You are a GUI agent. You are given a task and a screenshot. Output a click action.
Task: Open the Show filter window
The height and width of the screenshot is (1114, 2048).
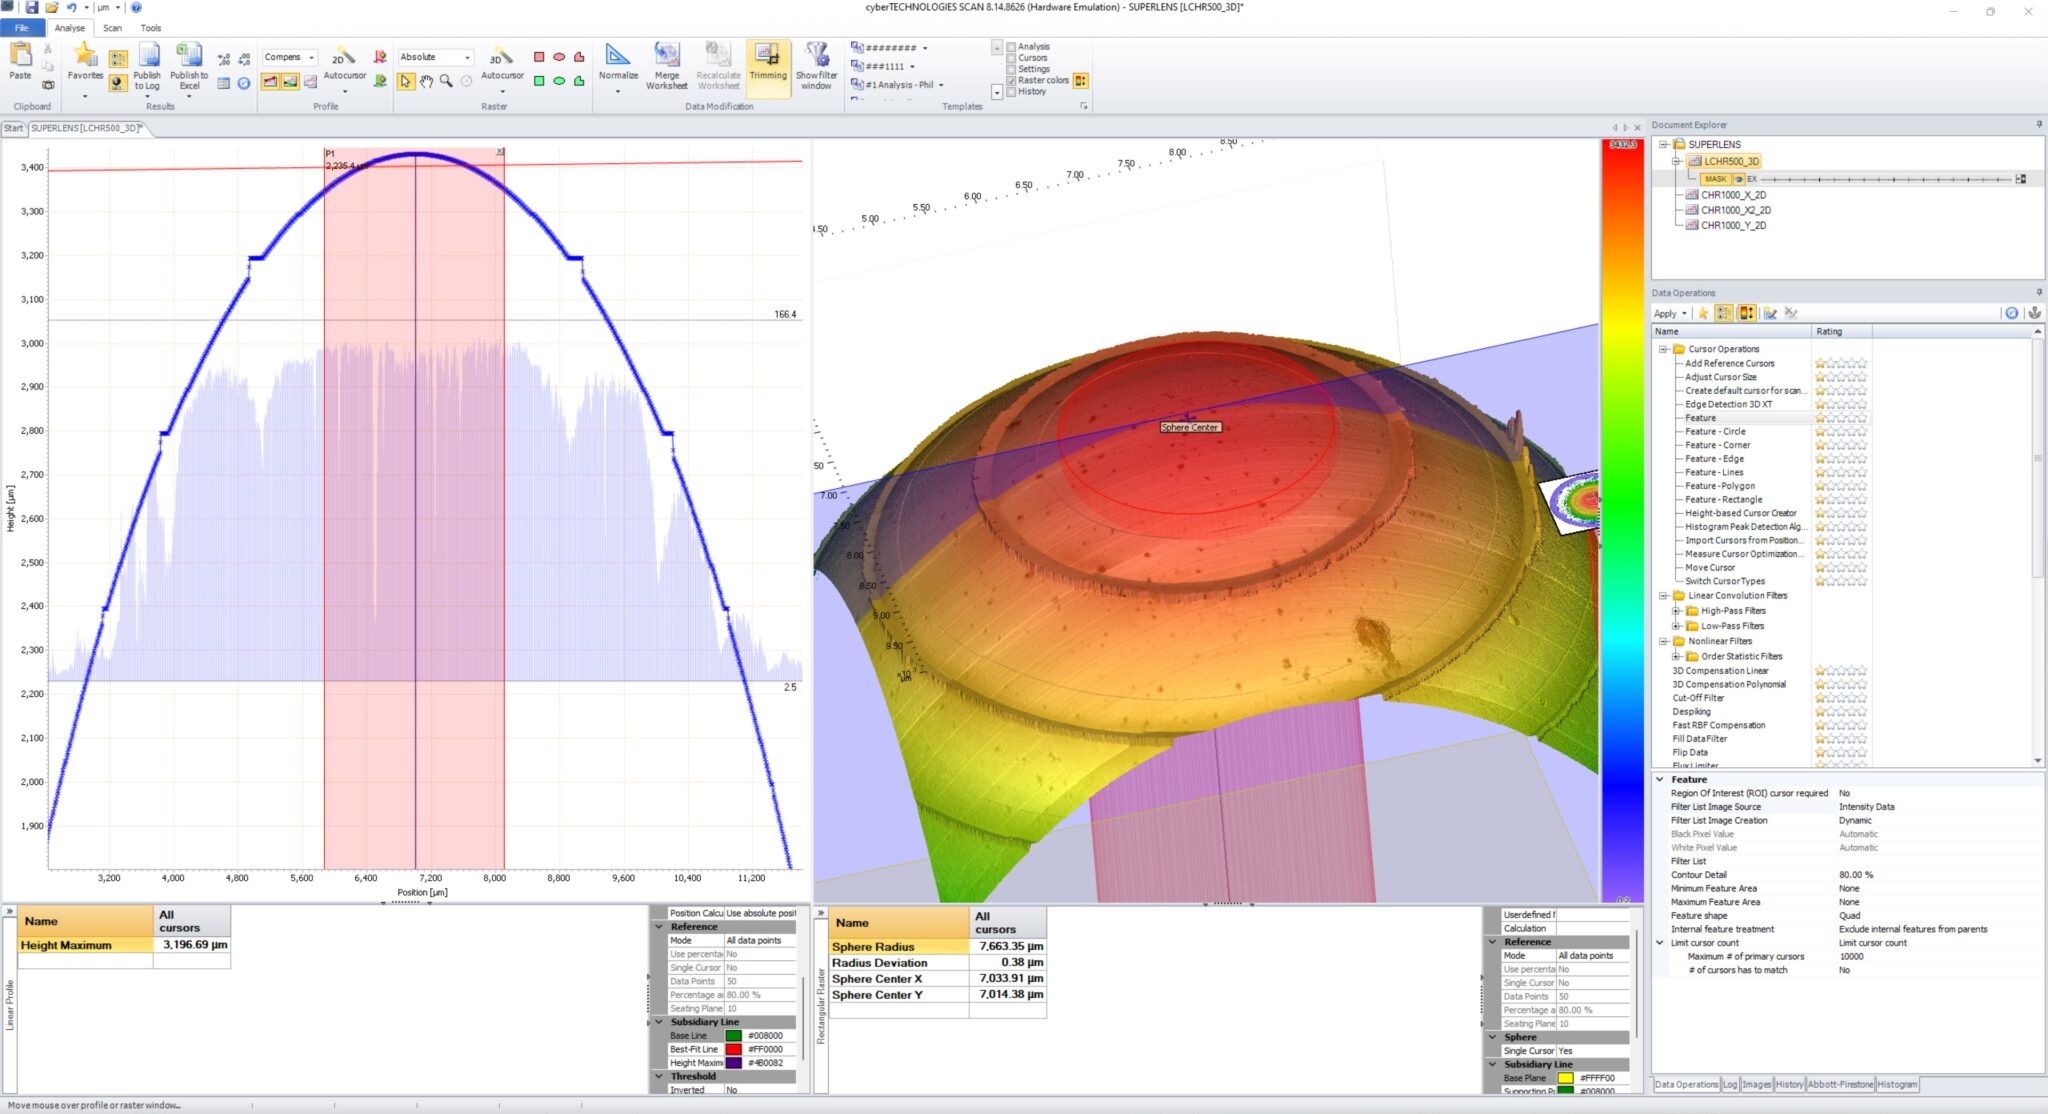816,56
